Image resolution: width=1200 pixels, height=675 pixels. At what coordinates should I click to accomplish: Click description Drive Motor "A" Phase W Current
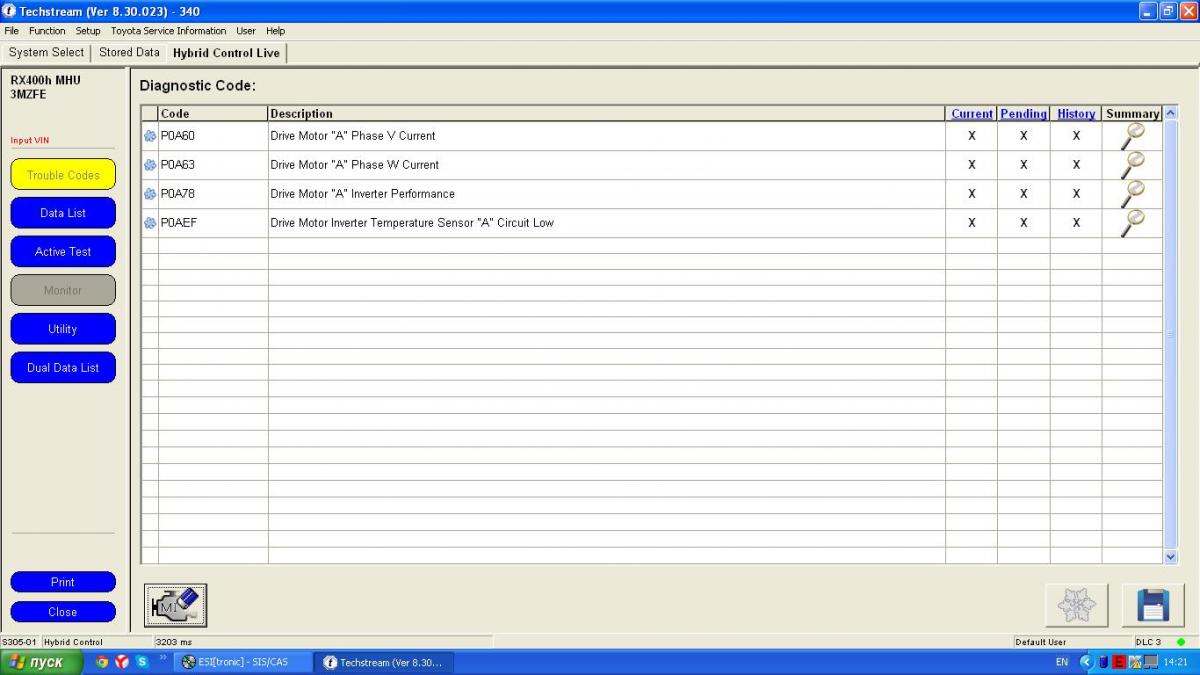pyautogui.click(x=355, y=165)
